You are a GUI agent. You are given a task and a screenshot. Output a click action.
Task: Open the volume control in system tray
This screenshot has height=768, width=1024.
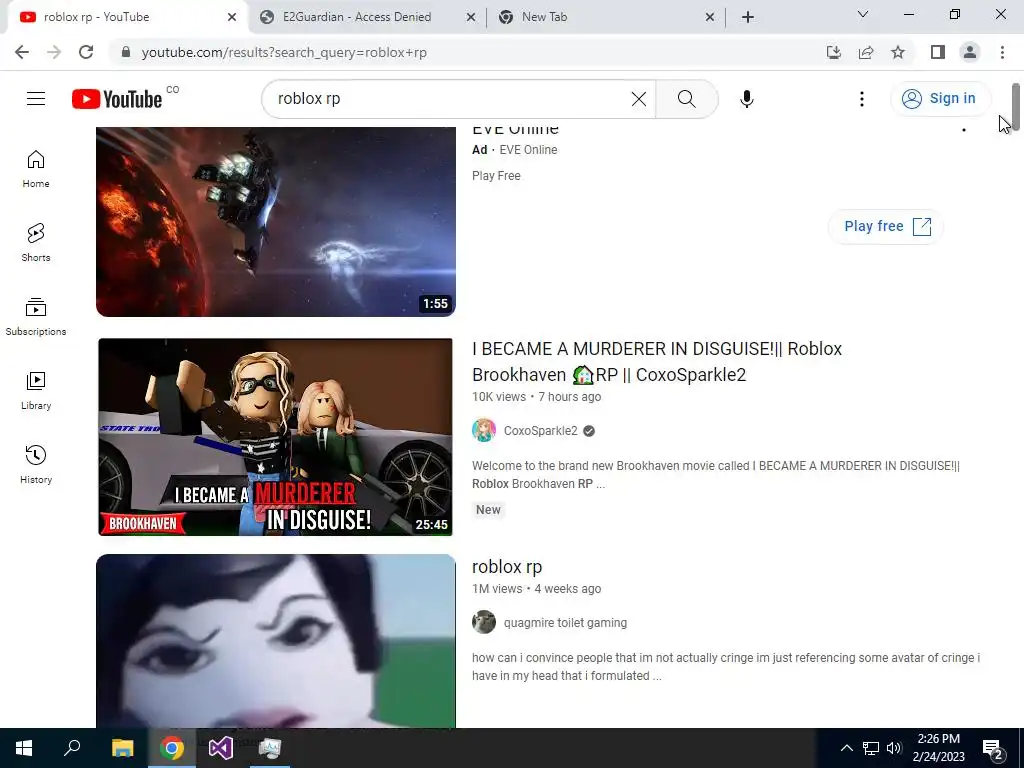pos(894,748)
